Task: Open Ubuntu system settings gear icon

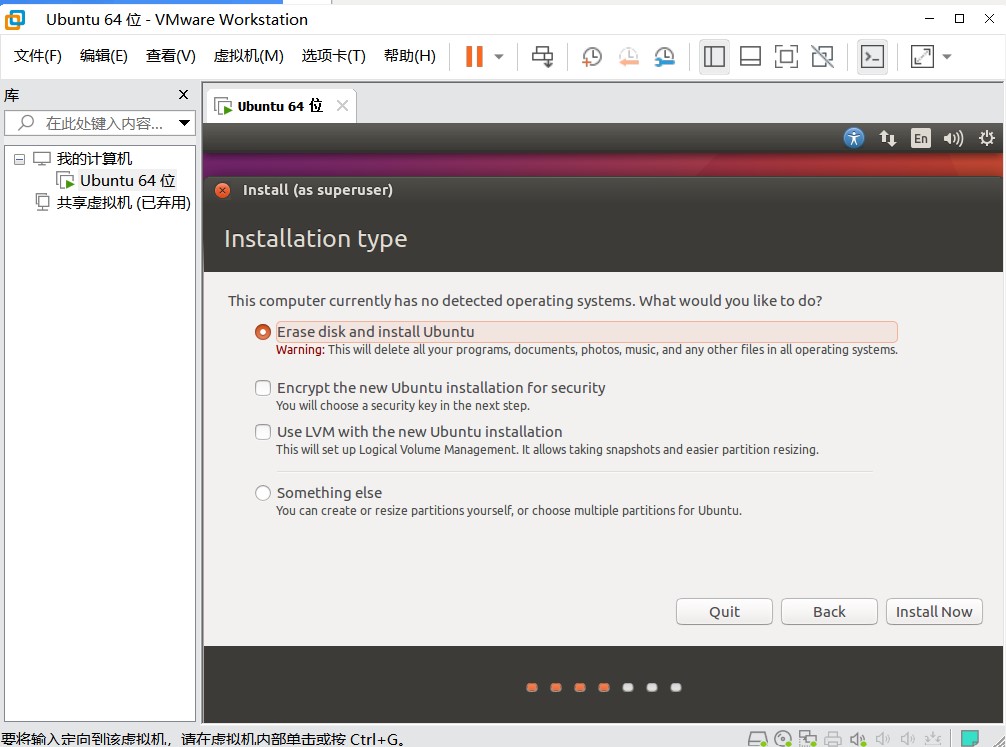Action: (987, 139)
